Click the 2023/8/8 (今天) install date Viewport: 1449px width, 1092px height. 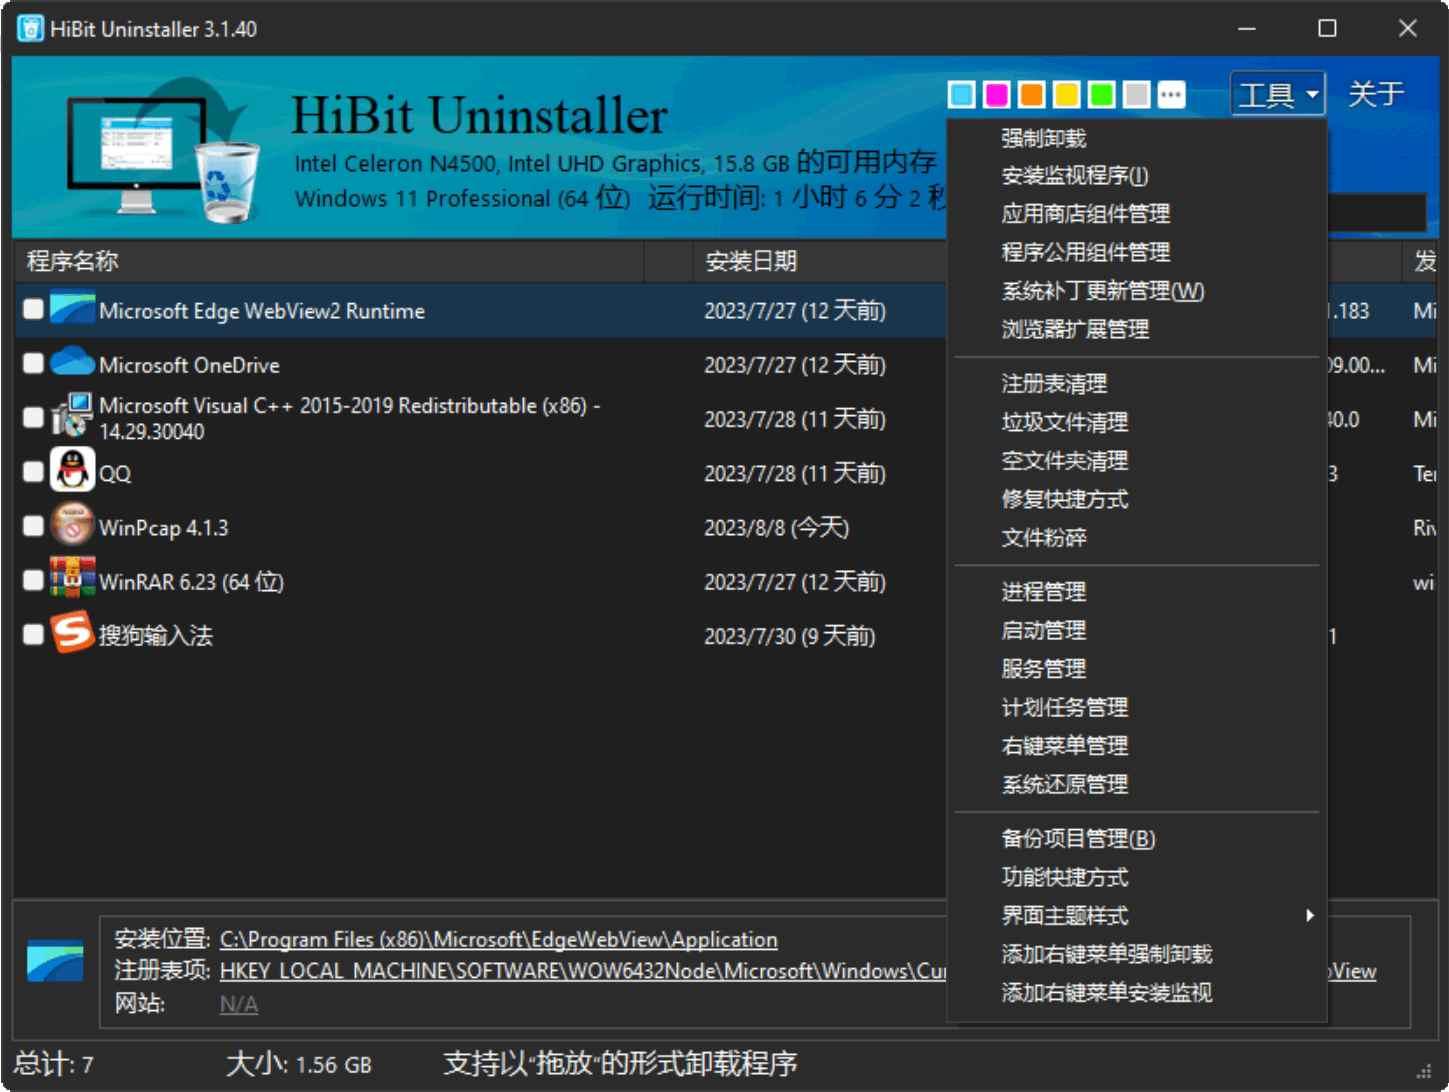click(777, 527)
